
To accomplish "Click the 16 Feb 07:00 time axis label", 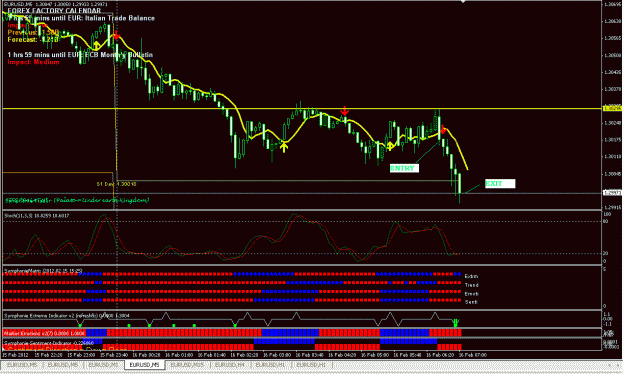I will [473, 355].
